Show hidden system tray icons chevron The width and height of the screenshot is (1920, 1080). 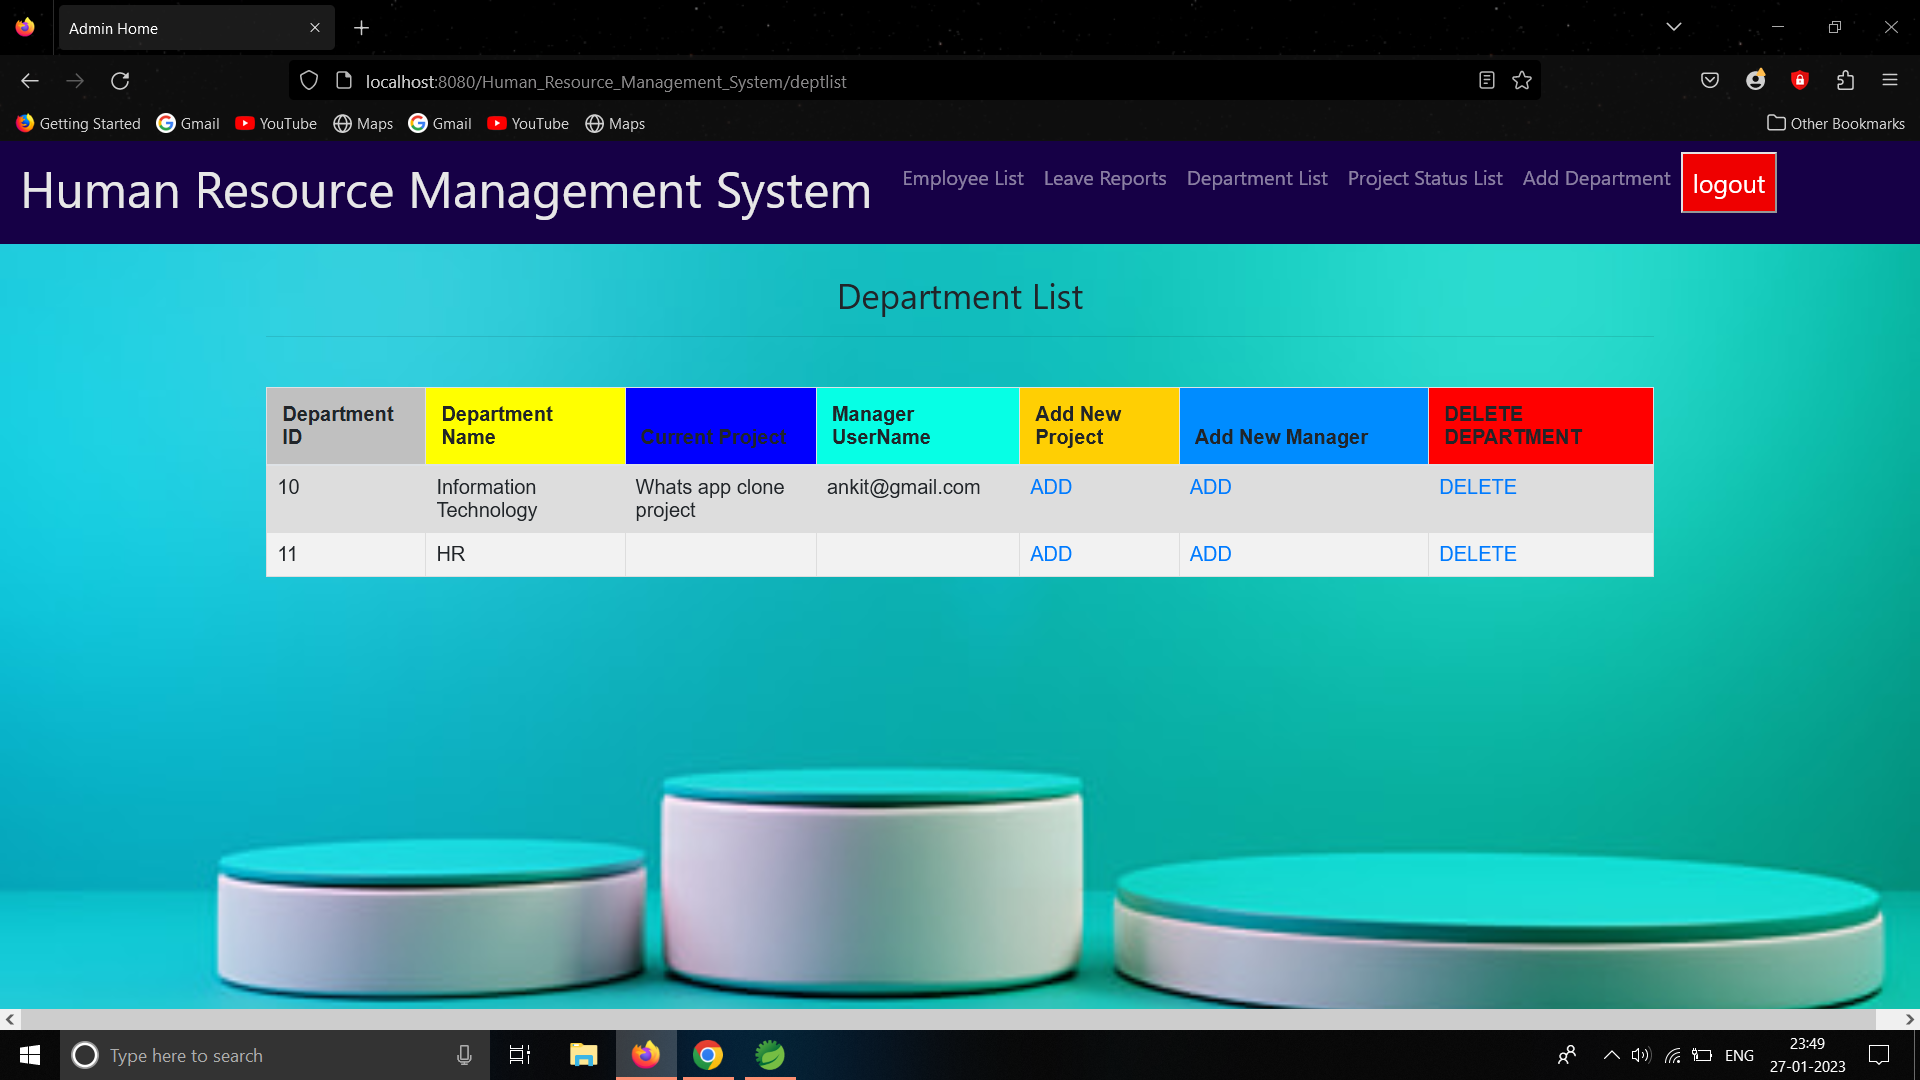(x=1611, y=1055)
